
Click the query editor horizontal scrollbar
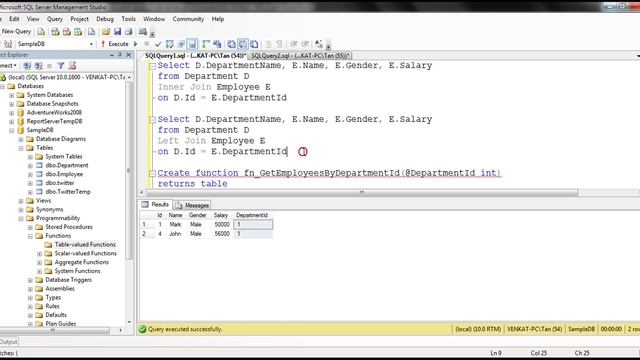(362, 192)
